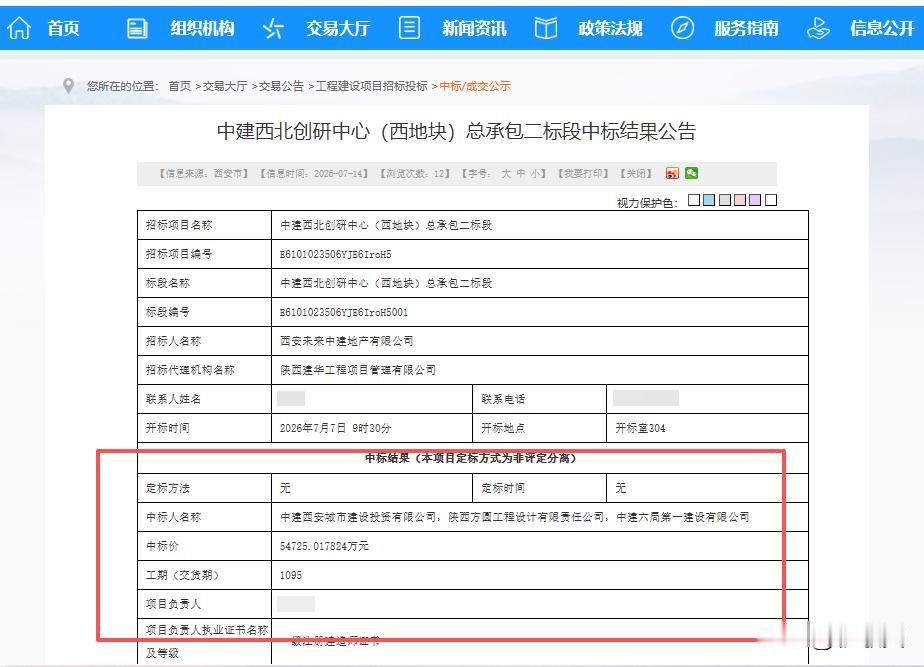
Task: Click the 政策法规 book icon
Action: click(x=546, y=28)
